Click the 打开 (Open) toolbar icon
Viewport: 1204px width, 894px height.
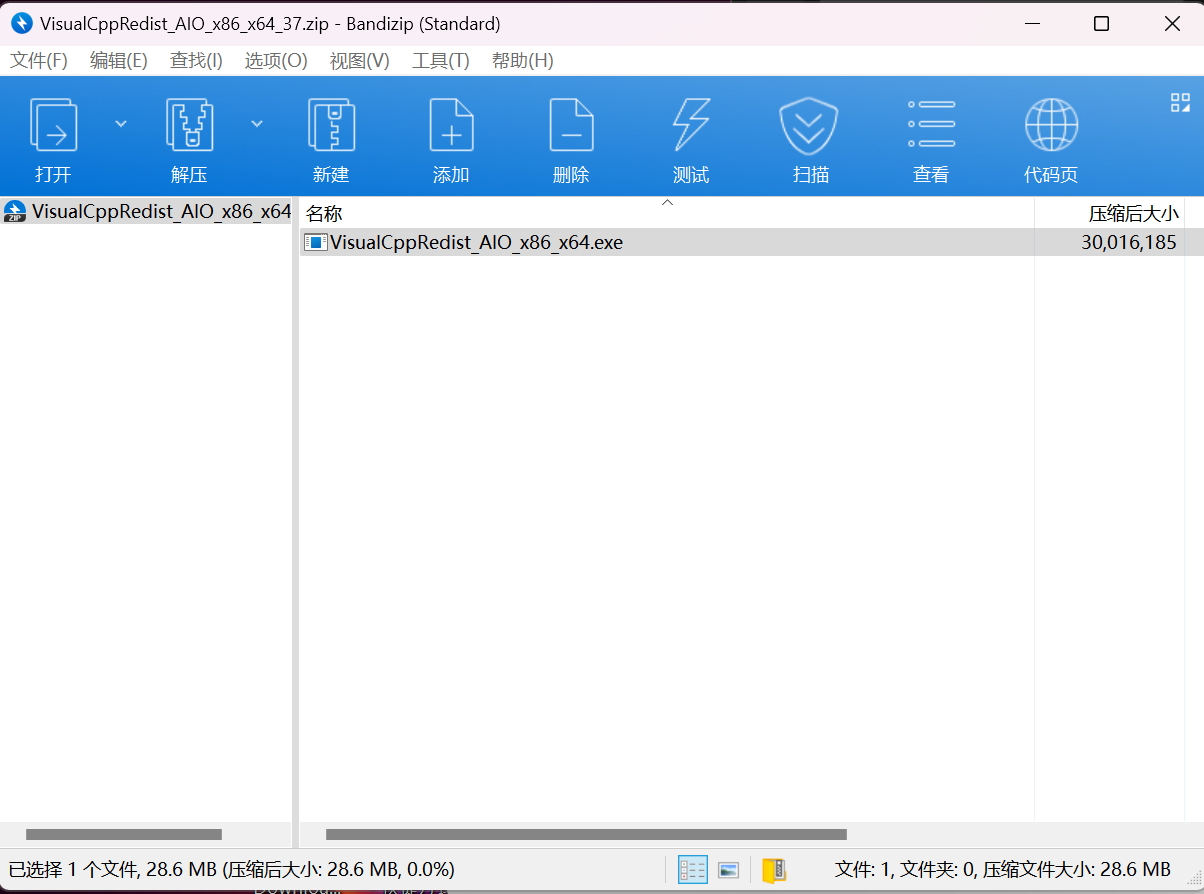tap(53, 126)
